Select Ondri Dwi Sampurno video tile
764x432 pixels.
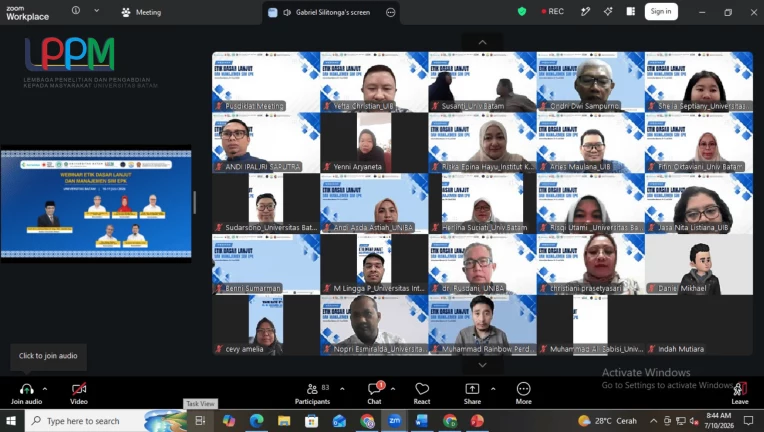coord(591,82)
